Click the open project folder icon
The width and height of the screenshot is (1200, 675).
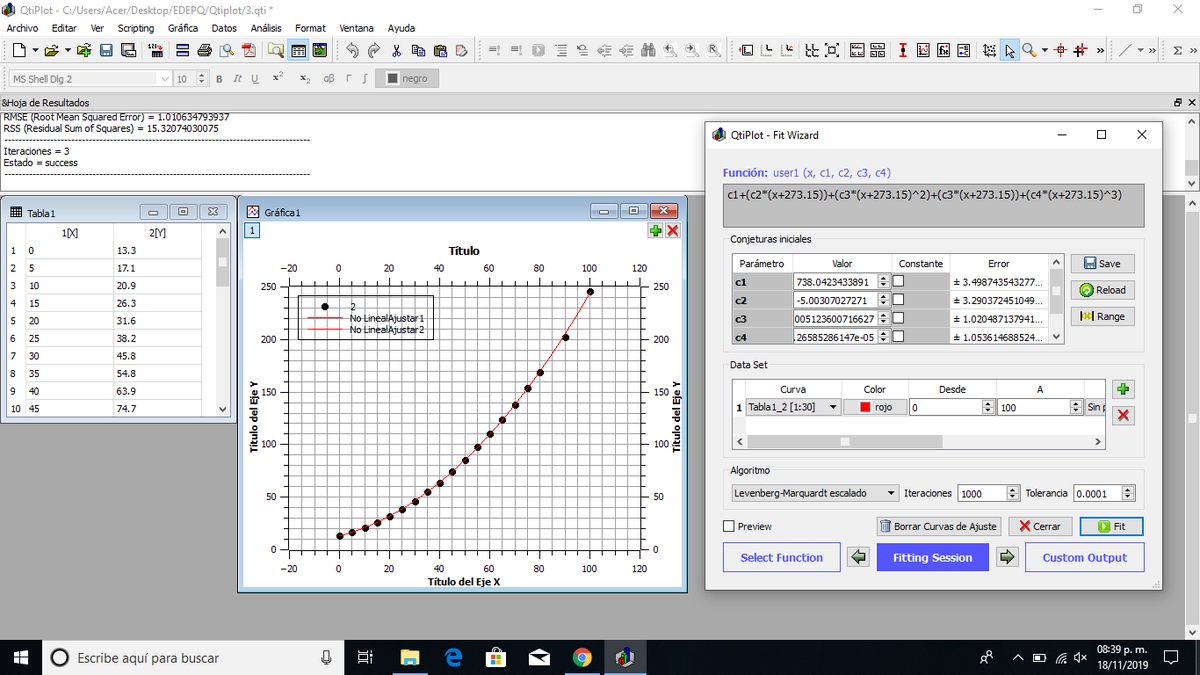[52, 50]
